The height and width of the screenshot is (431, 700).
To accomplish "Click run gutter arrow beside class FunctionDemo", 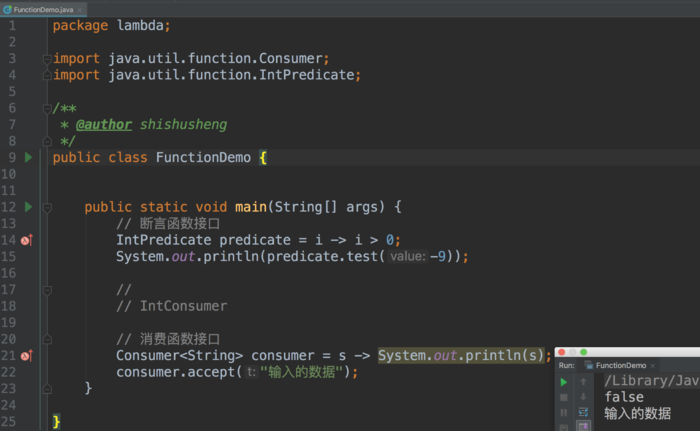I will pos(28,157).
